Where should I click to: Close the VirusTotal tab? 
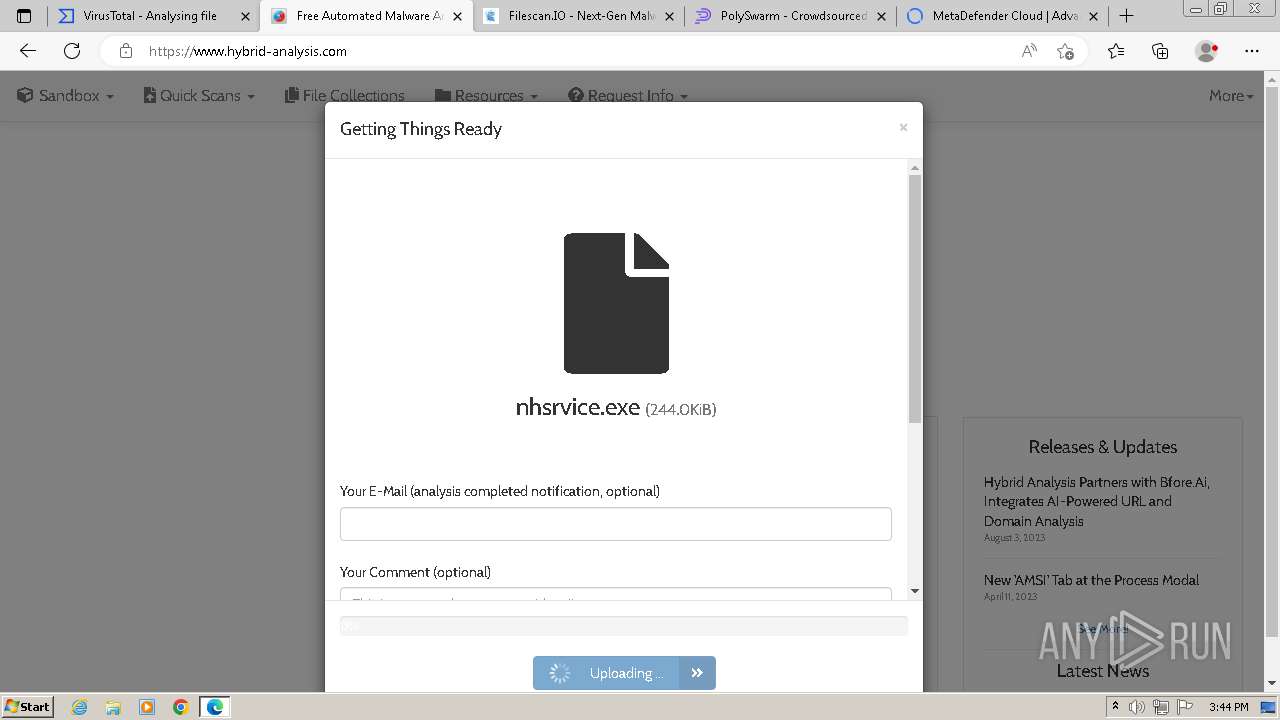coord(245,16)
